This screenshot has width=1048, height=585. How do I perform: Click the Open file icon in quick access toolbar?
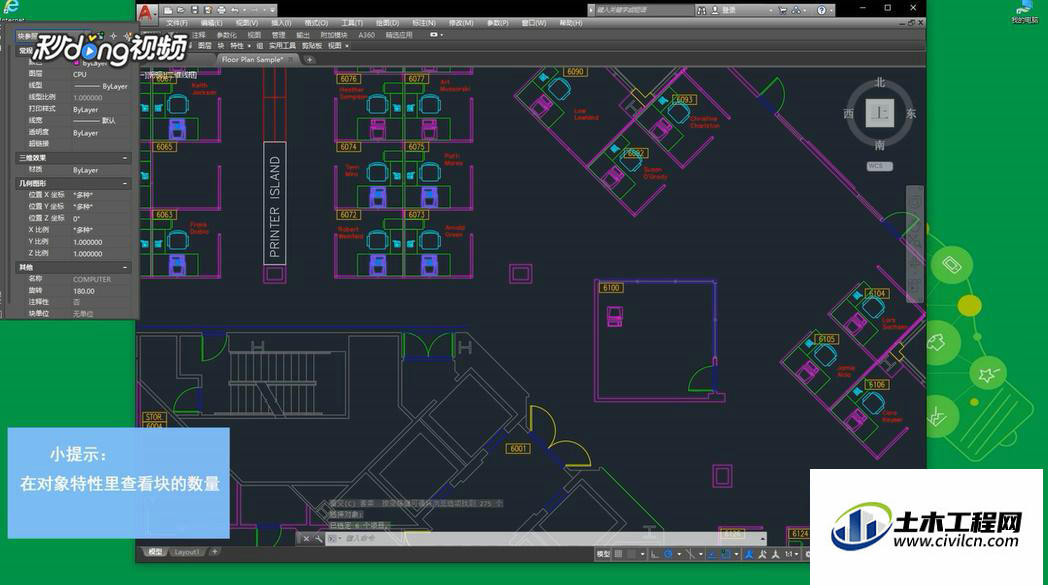pos(181,10)
